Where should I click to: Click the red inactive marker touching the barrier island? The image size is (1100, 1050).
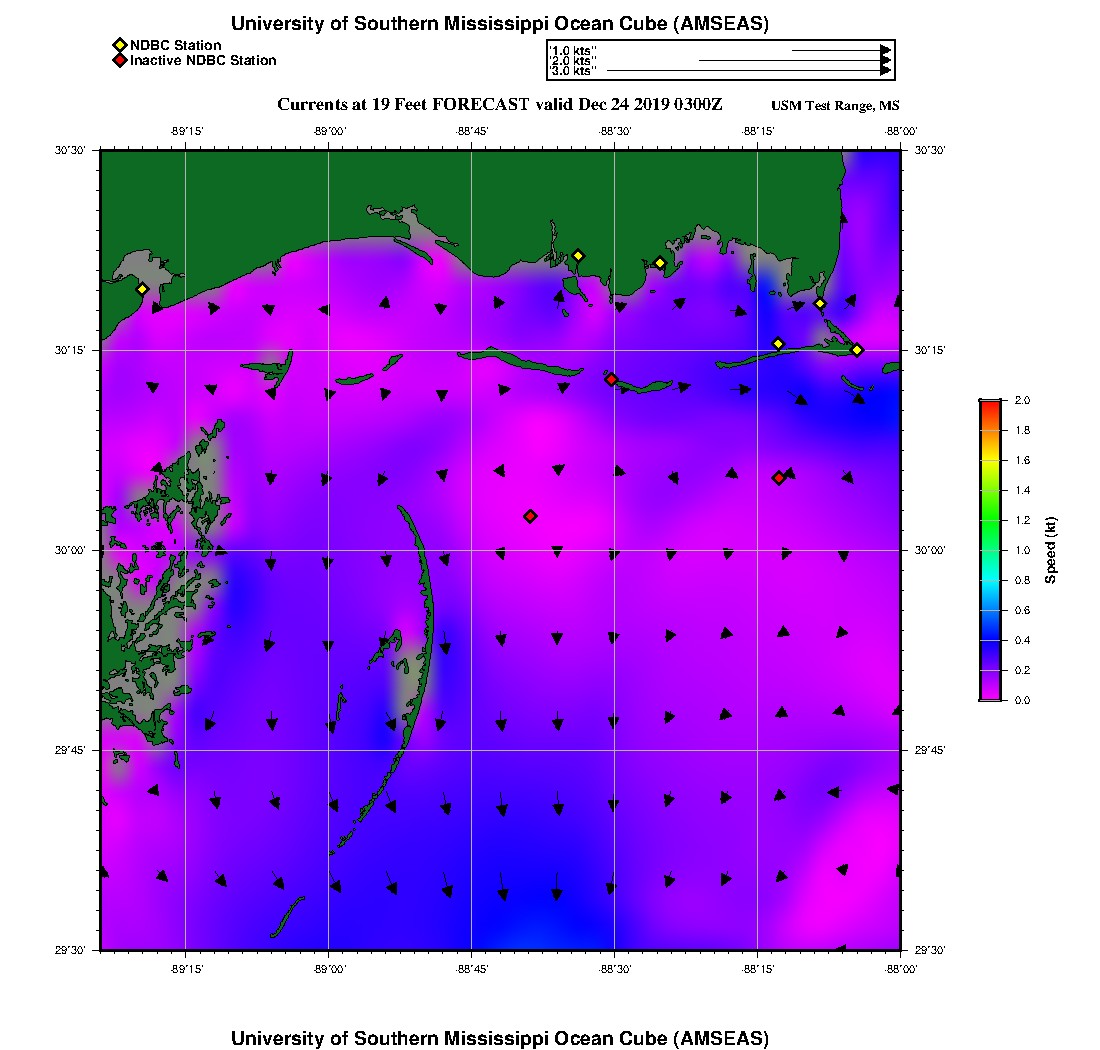point(611,379)
